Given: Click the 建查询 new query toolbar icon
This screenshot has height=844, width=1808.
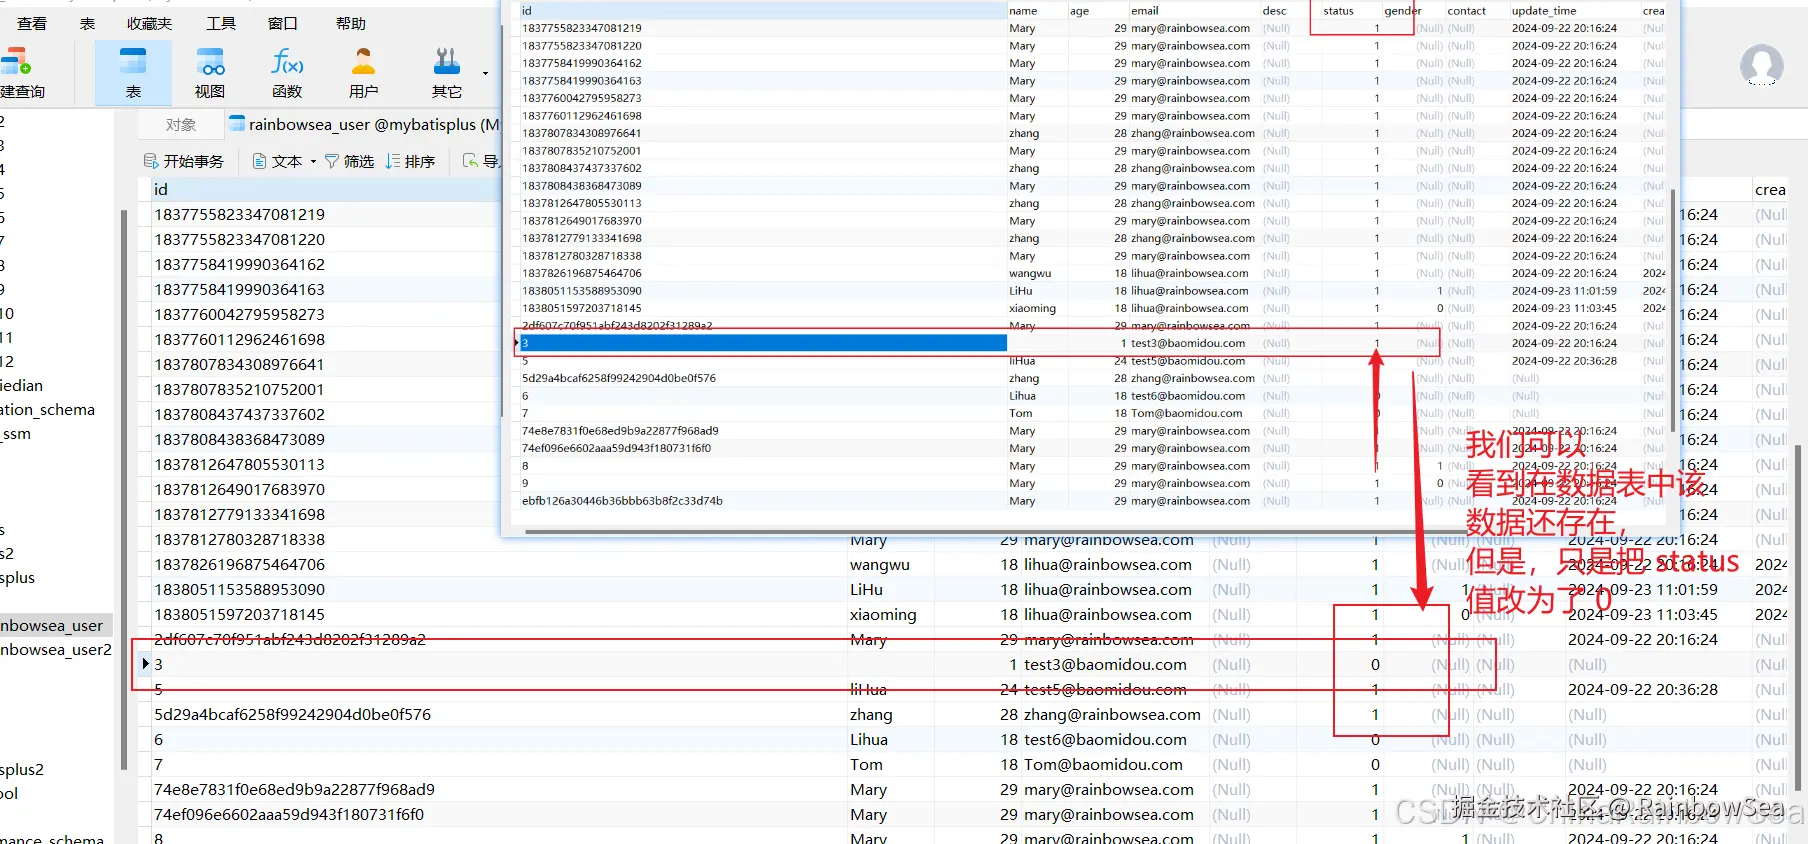Looking at the screenshot, I should [x=15, y=63].
